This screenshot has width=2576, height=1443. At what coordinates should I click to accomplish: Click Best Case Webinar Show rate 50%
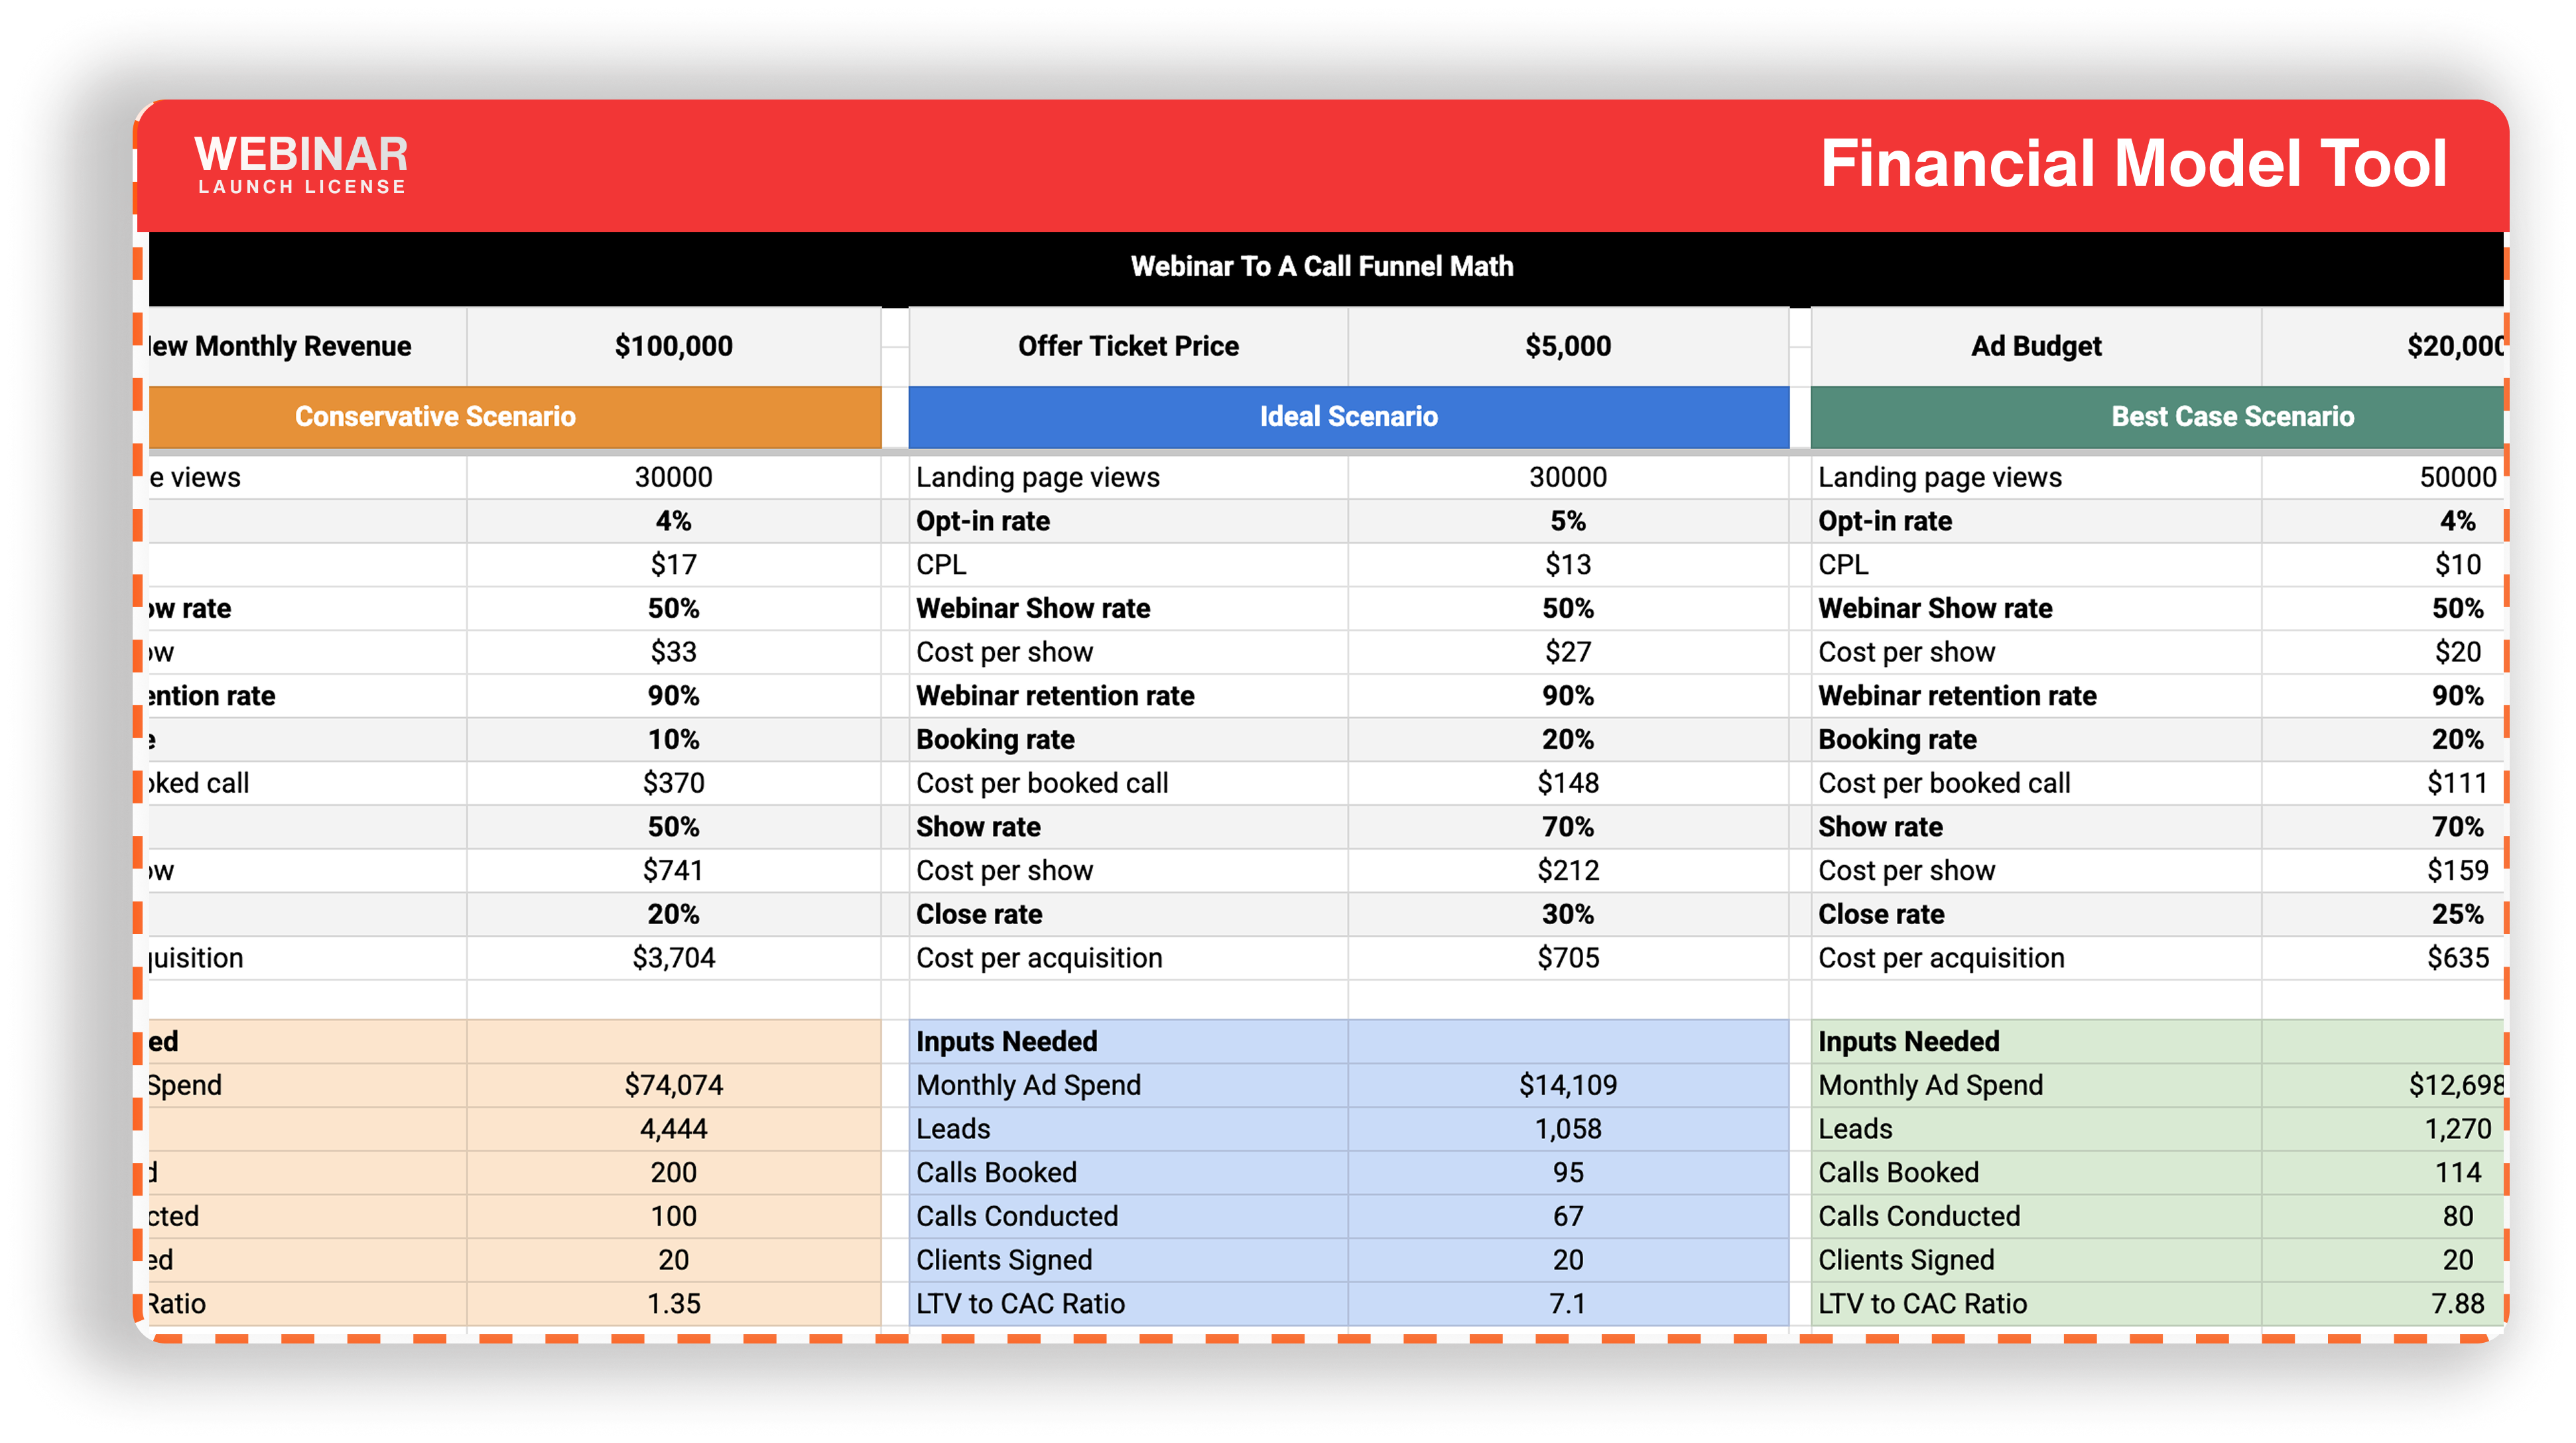tap(2456, 608)
